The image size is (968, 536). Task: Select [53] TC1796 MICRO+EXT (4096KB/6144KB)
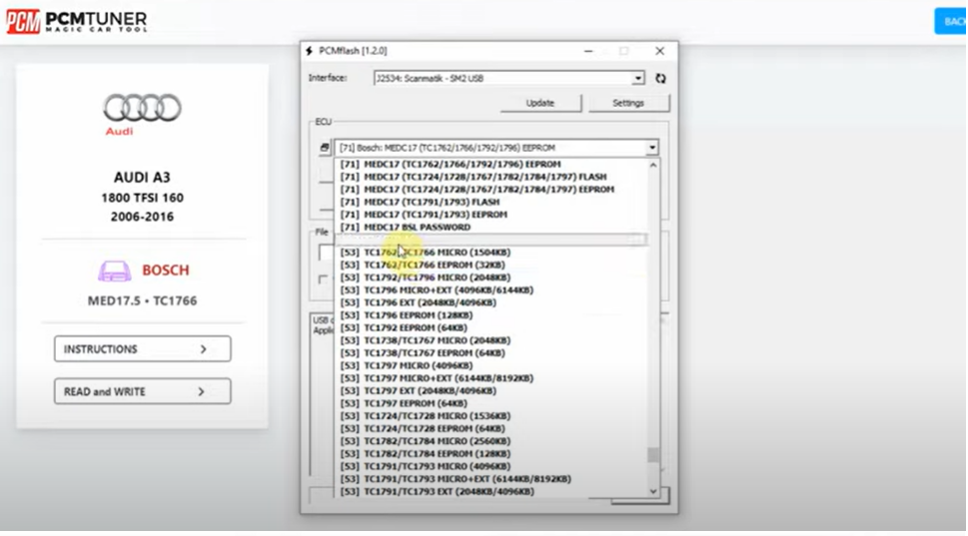coord(491,290)
